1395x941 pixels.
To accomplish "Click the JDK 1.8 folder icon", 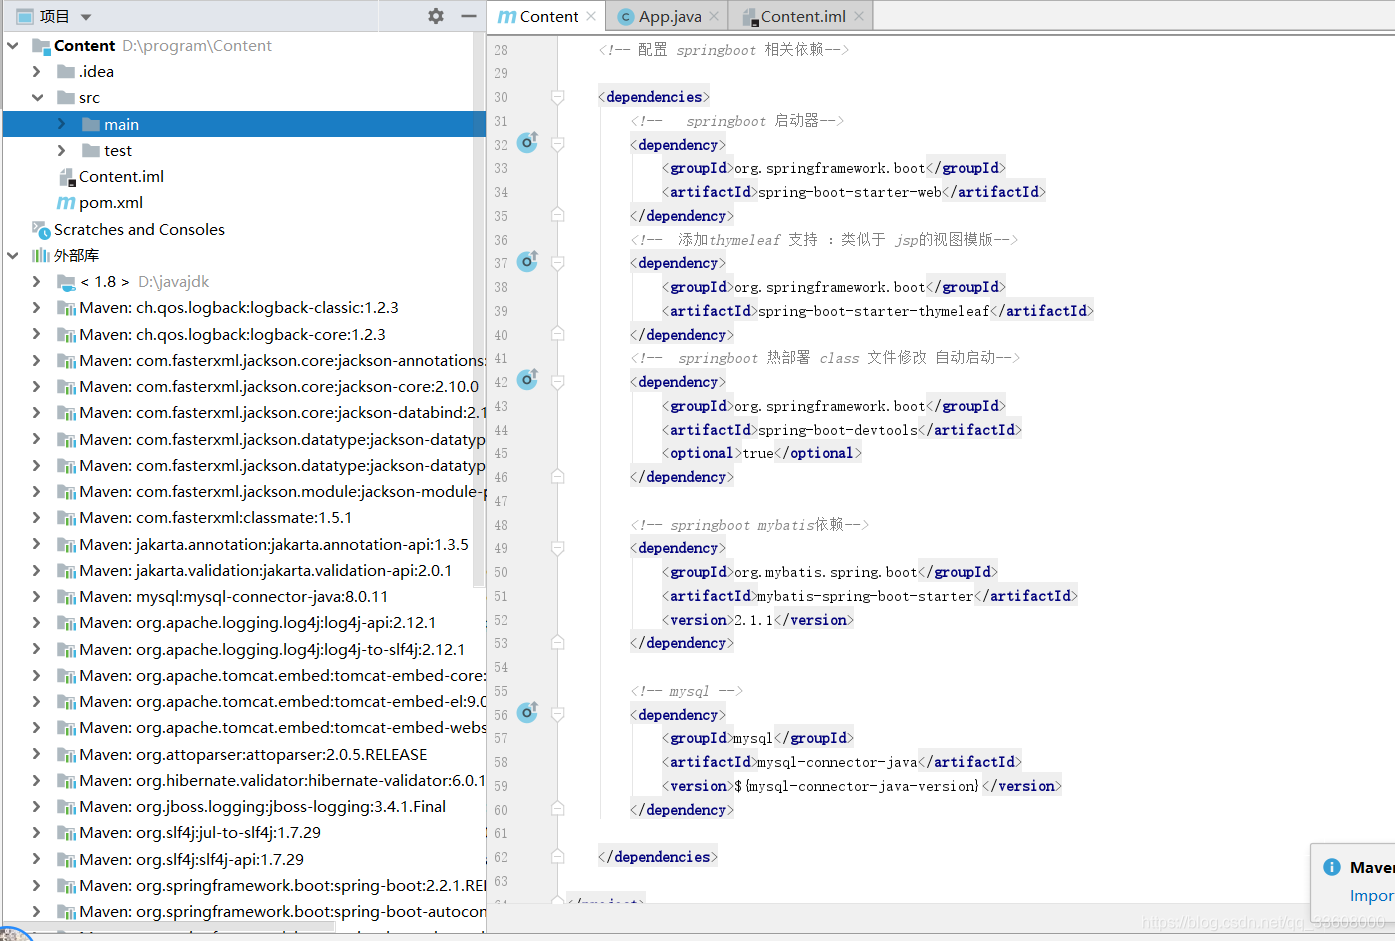I will point(66,282).
